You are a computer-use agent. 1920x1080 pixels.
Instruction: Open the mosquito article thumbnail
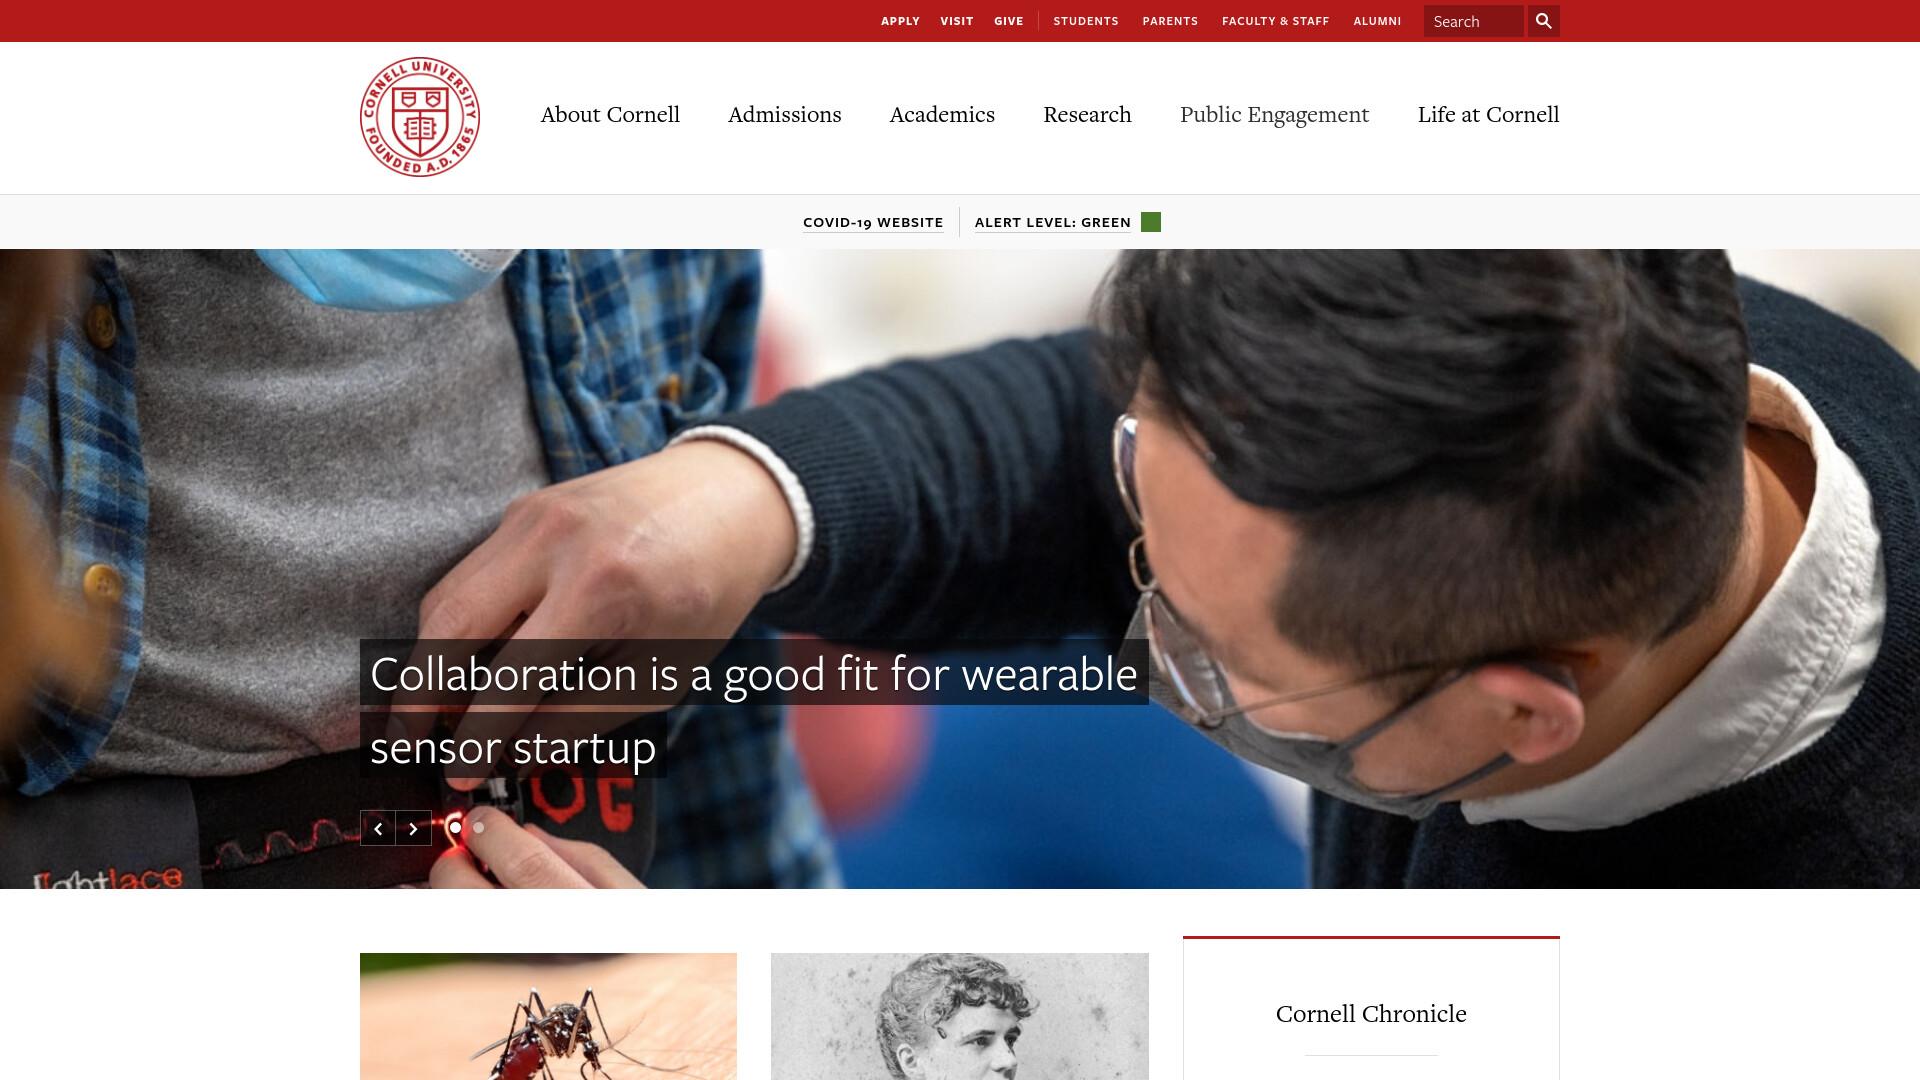[548, 1016]
